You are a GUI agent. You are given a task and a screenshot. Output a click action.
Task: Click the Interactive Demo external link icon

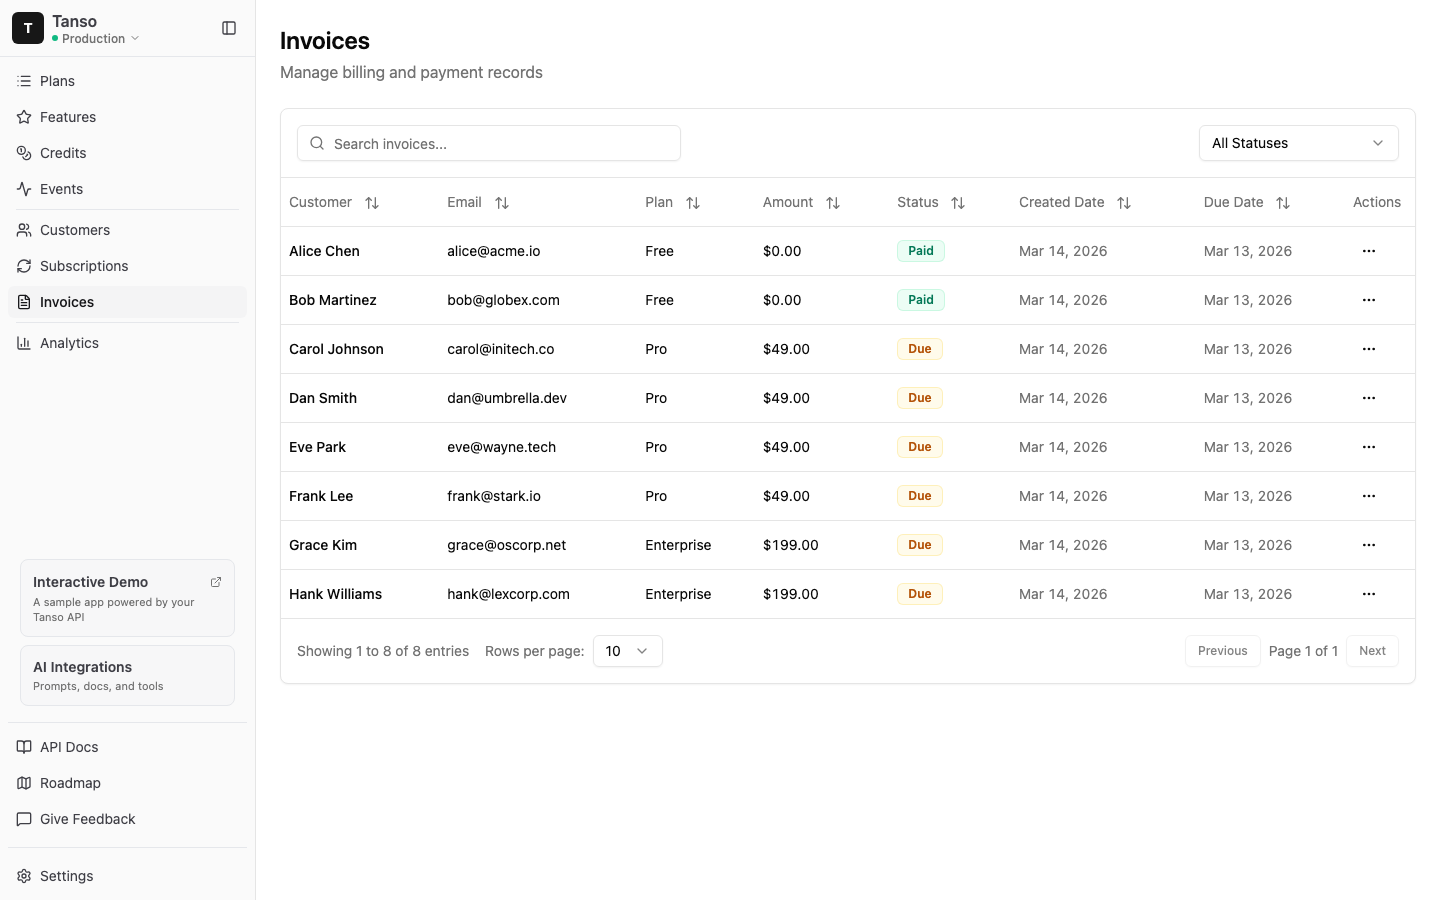click(216, 582)
